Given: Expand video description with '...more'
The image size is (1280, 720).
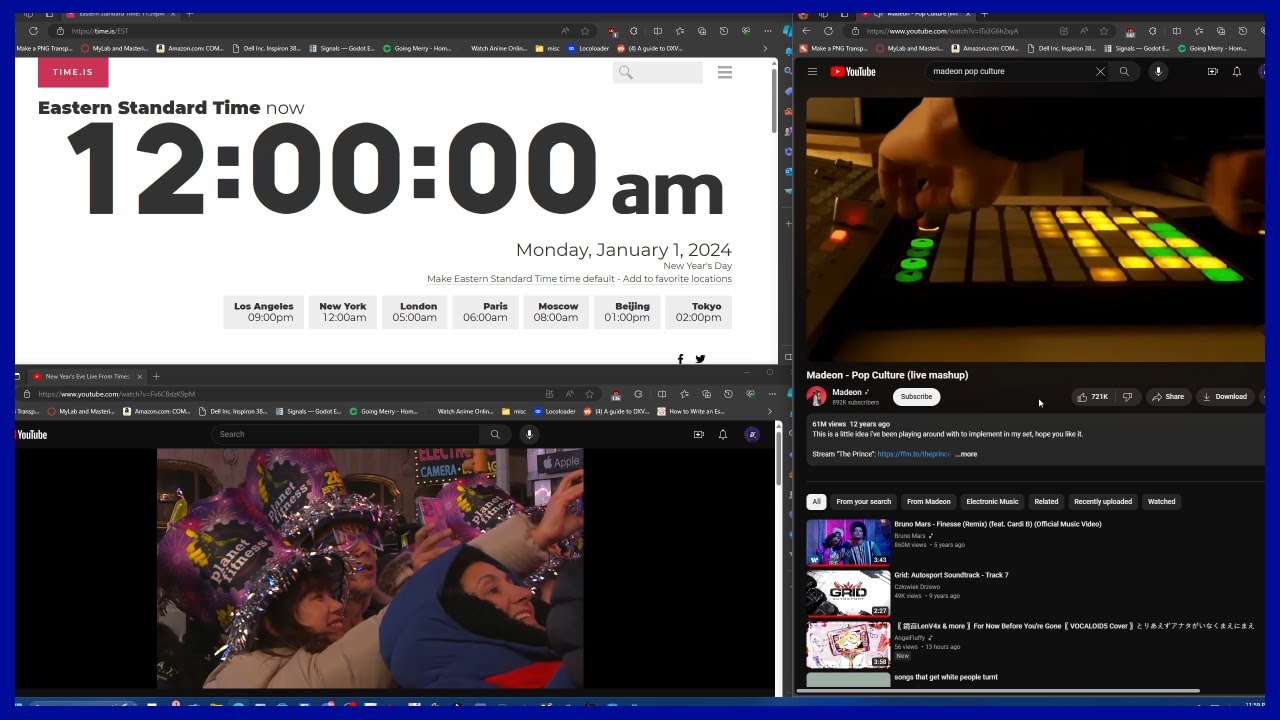Looking at the screenshot, I should click(966, 454).
